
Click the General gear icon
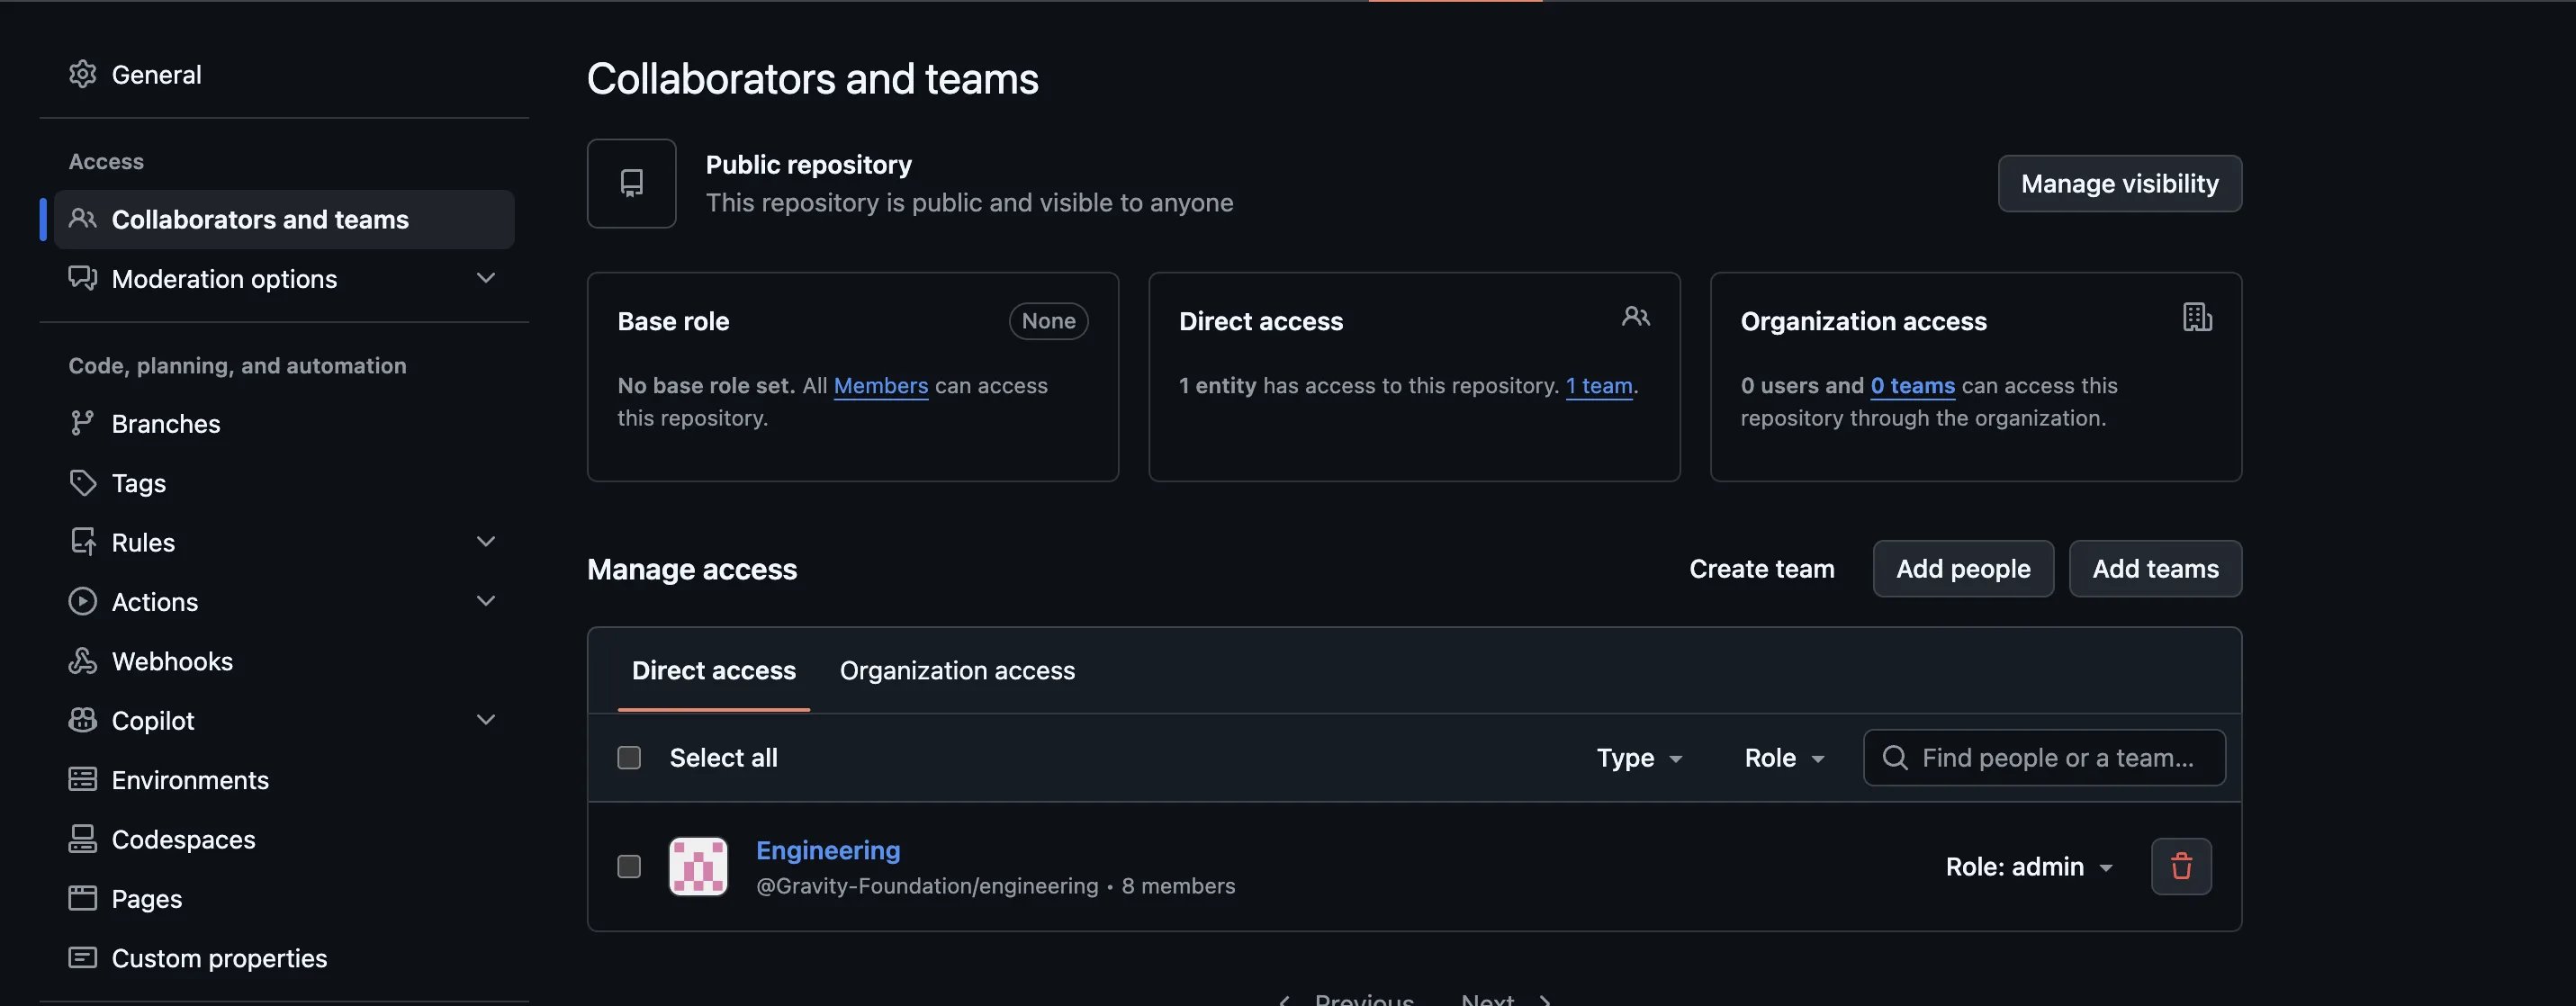82,74
